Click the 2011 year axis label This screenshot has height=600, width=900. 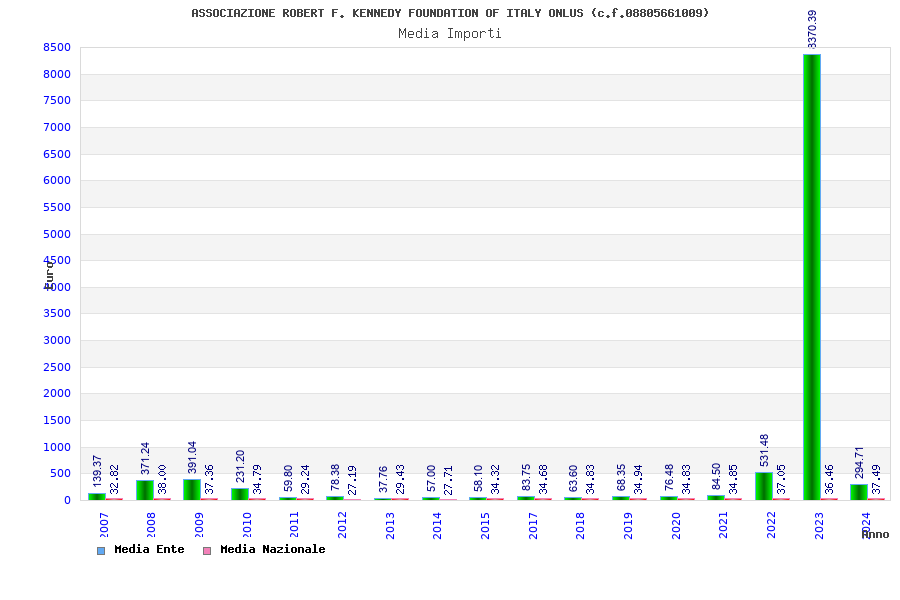click(294, 525)
